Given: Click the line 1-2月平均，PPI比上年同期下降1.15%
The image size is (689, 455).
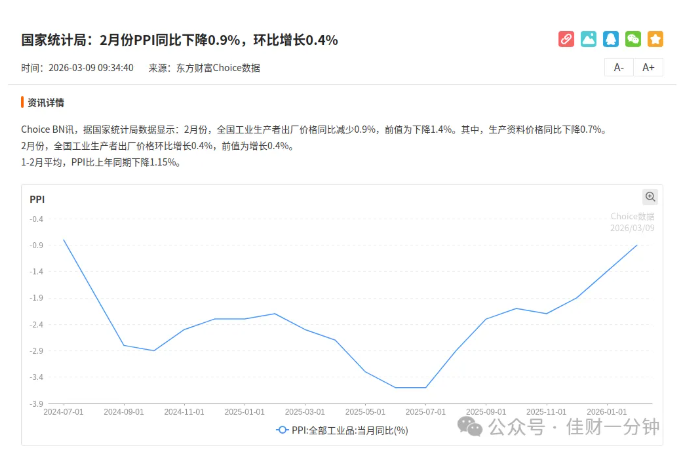Looking at the screenshot, I should click(x=101, y=162).
